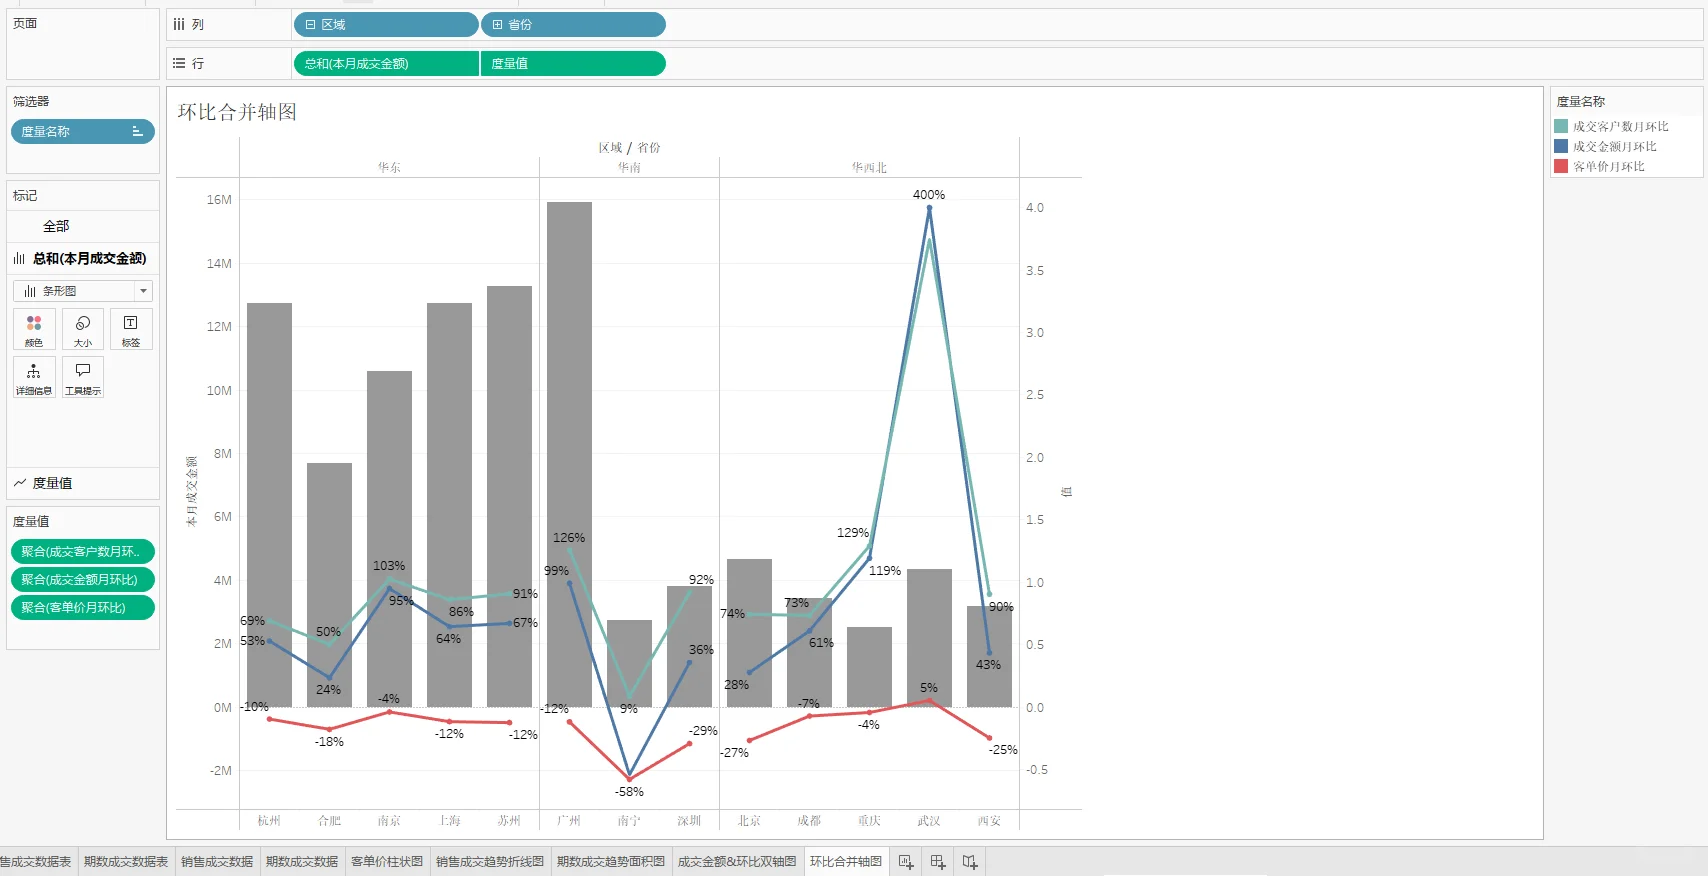Open the Tooltip marks card
This screenshot has width=1708, height=876.
(x=83, y=377)
